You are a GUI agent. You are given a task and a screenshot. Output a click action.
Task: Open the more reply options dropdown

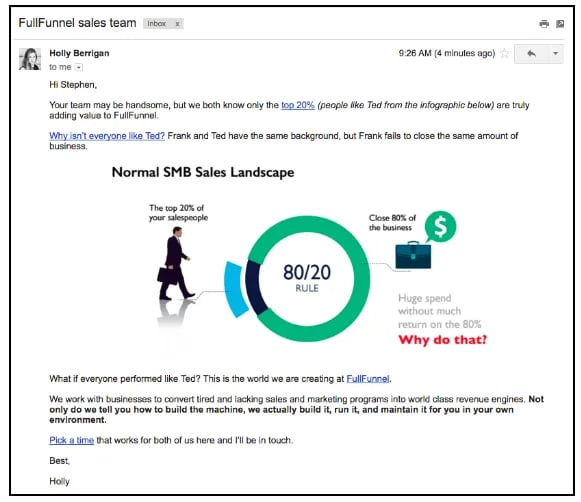click(x=555, y=54)
